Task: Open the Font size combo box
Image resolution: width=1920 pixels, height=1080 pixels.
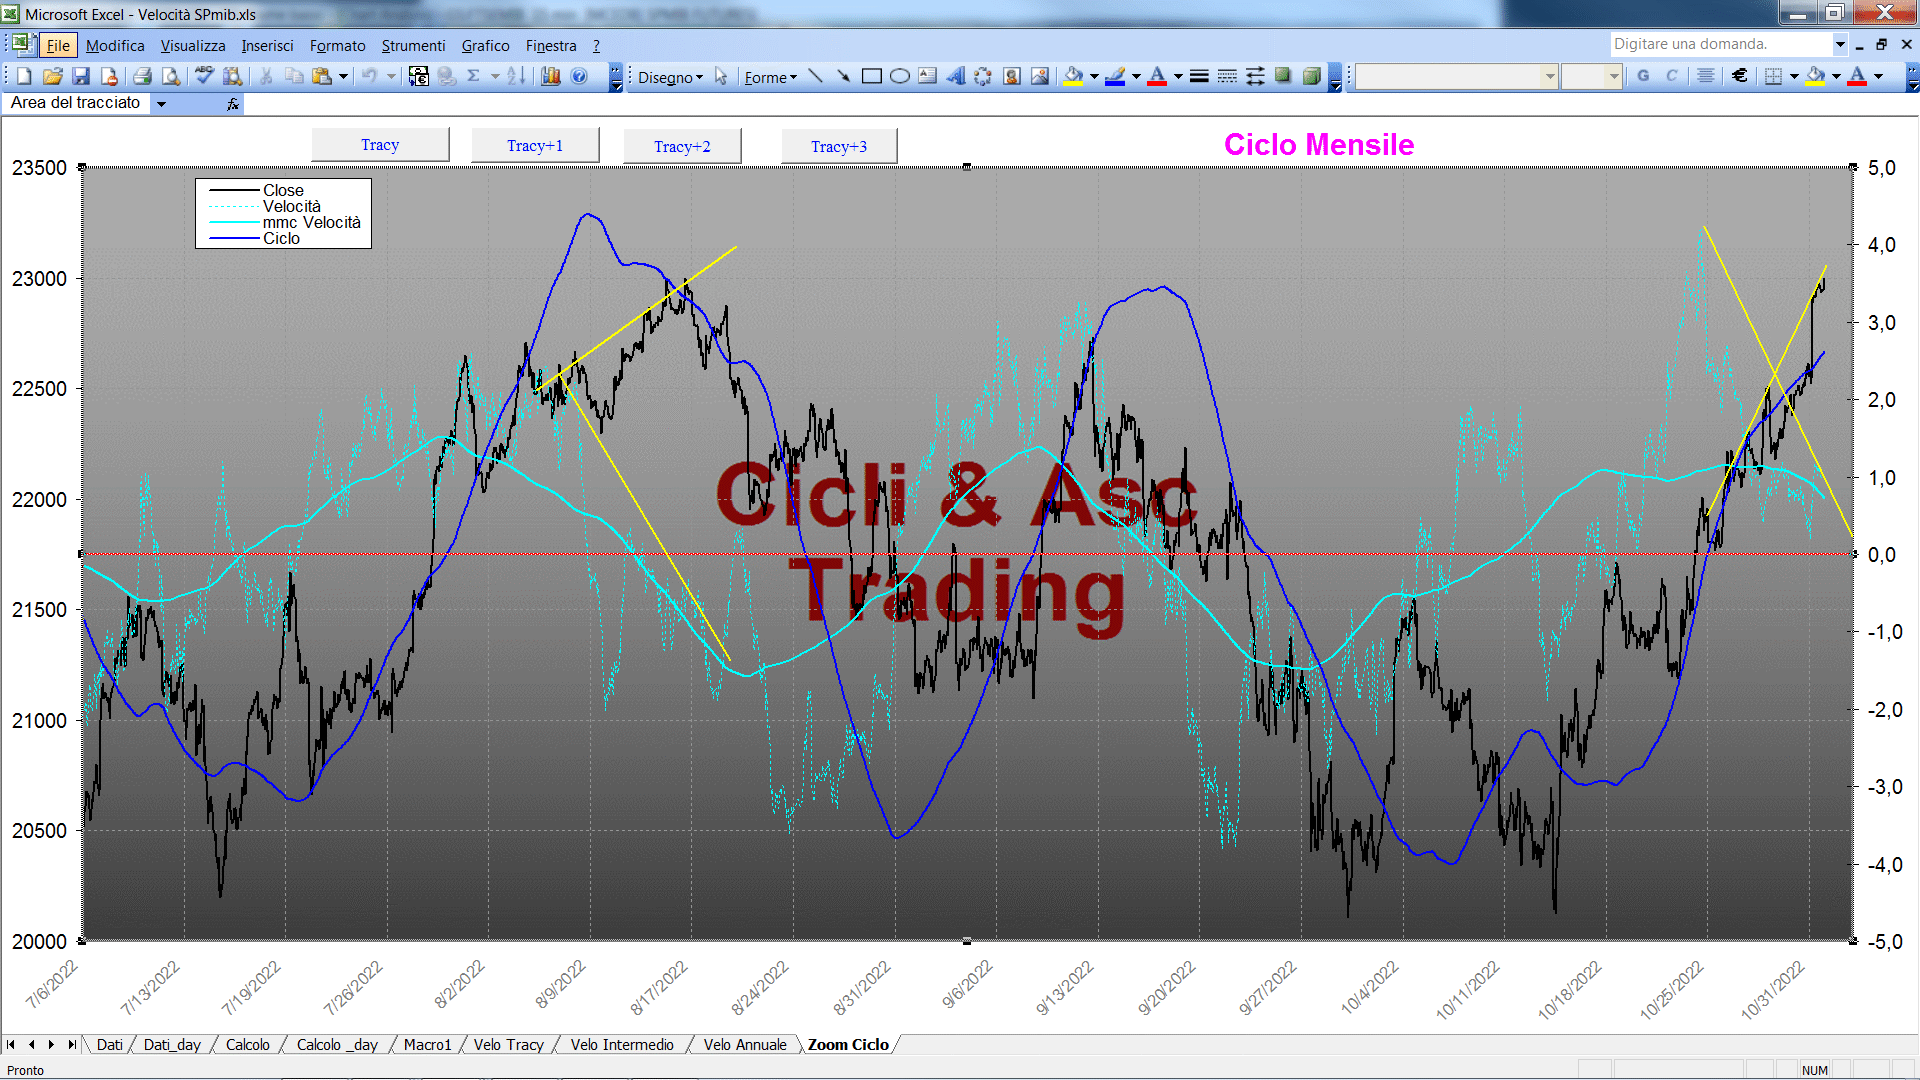Action: click(x=1591, y=76)
